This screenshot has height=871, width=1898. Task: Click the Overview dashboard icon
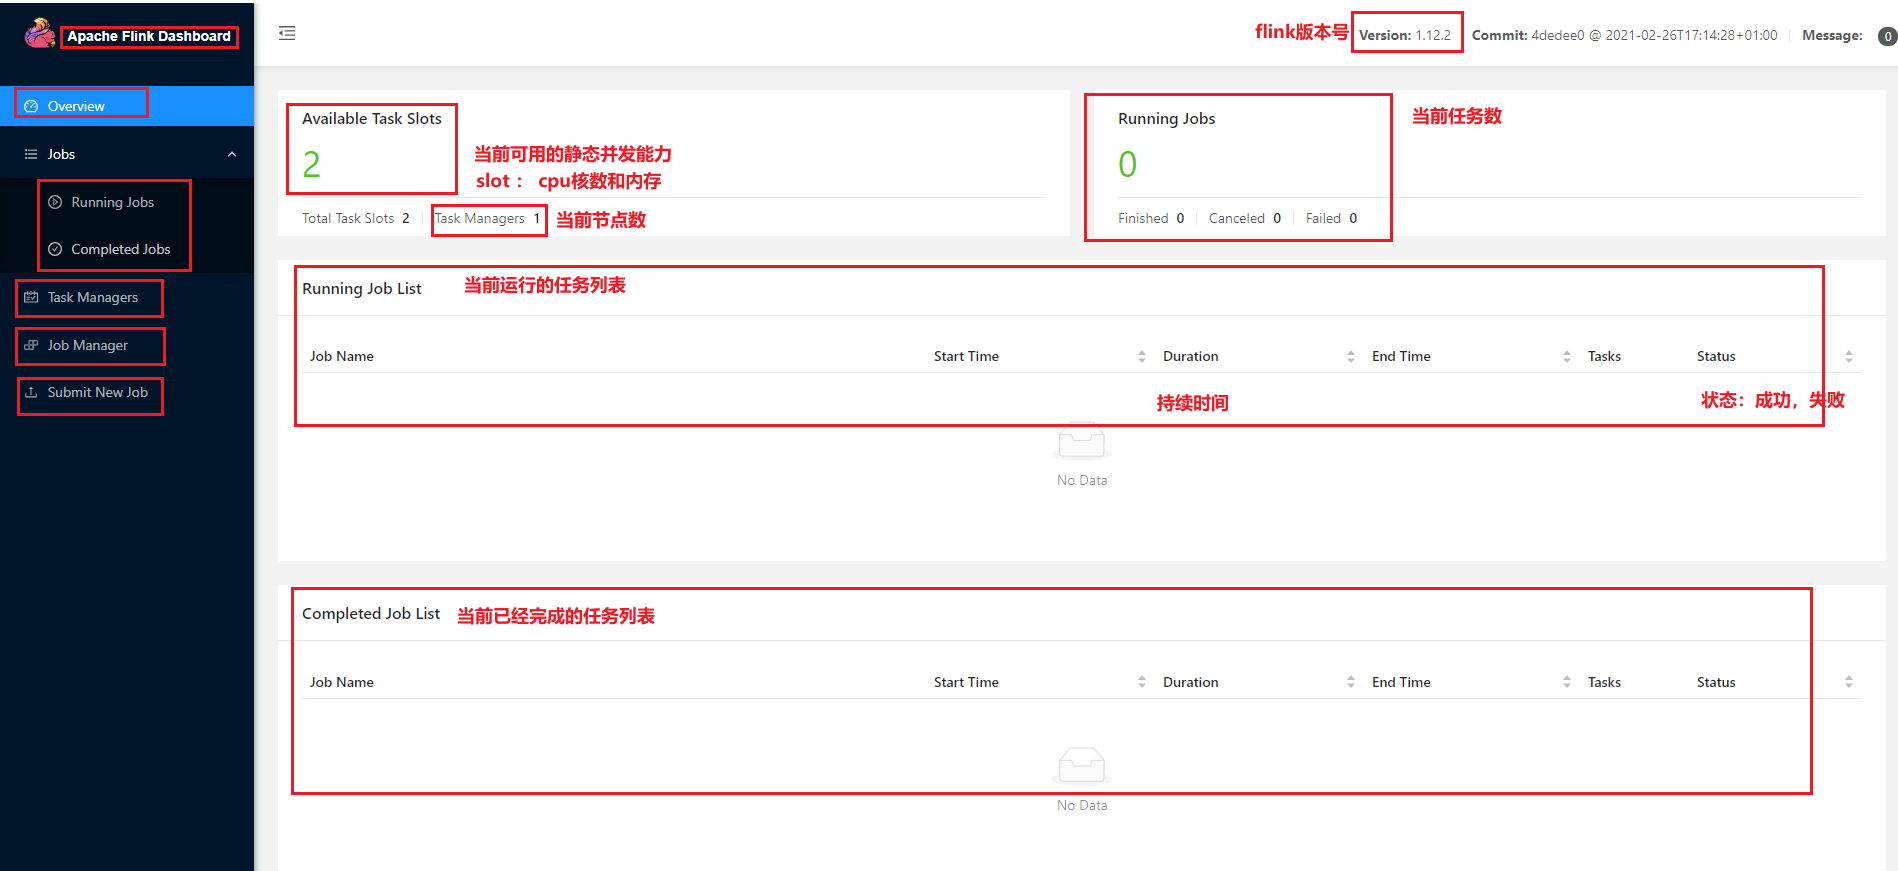(x=31, y=106)
